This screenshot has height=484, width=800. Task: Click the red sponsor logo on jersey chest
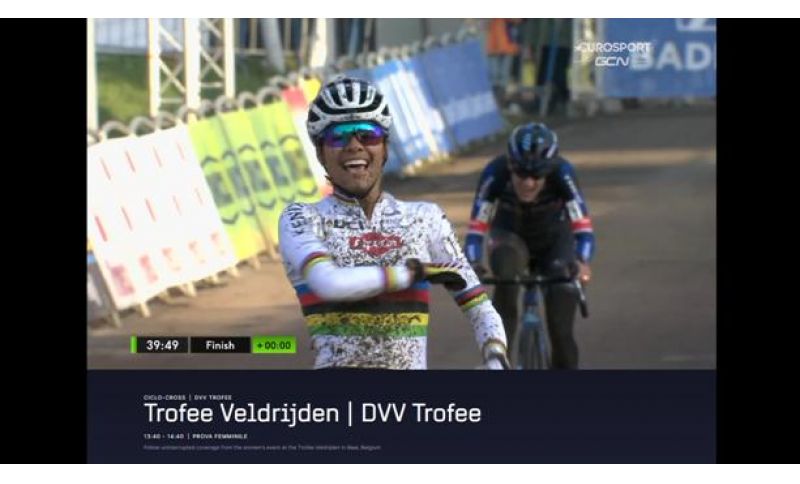[x=376, y=244]
